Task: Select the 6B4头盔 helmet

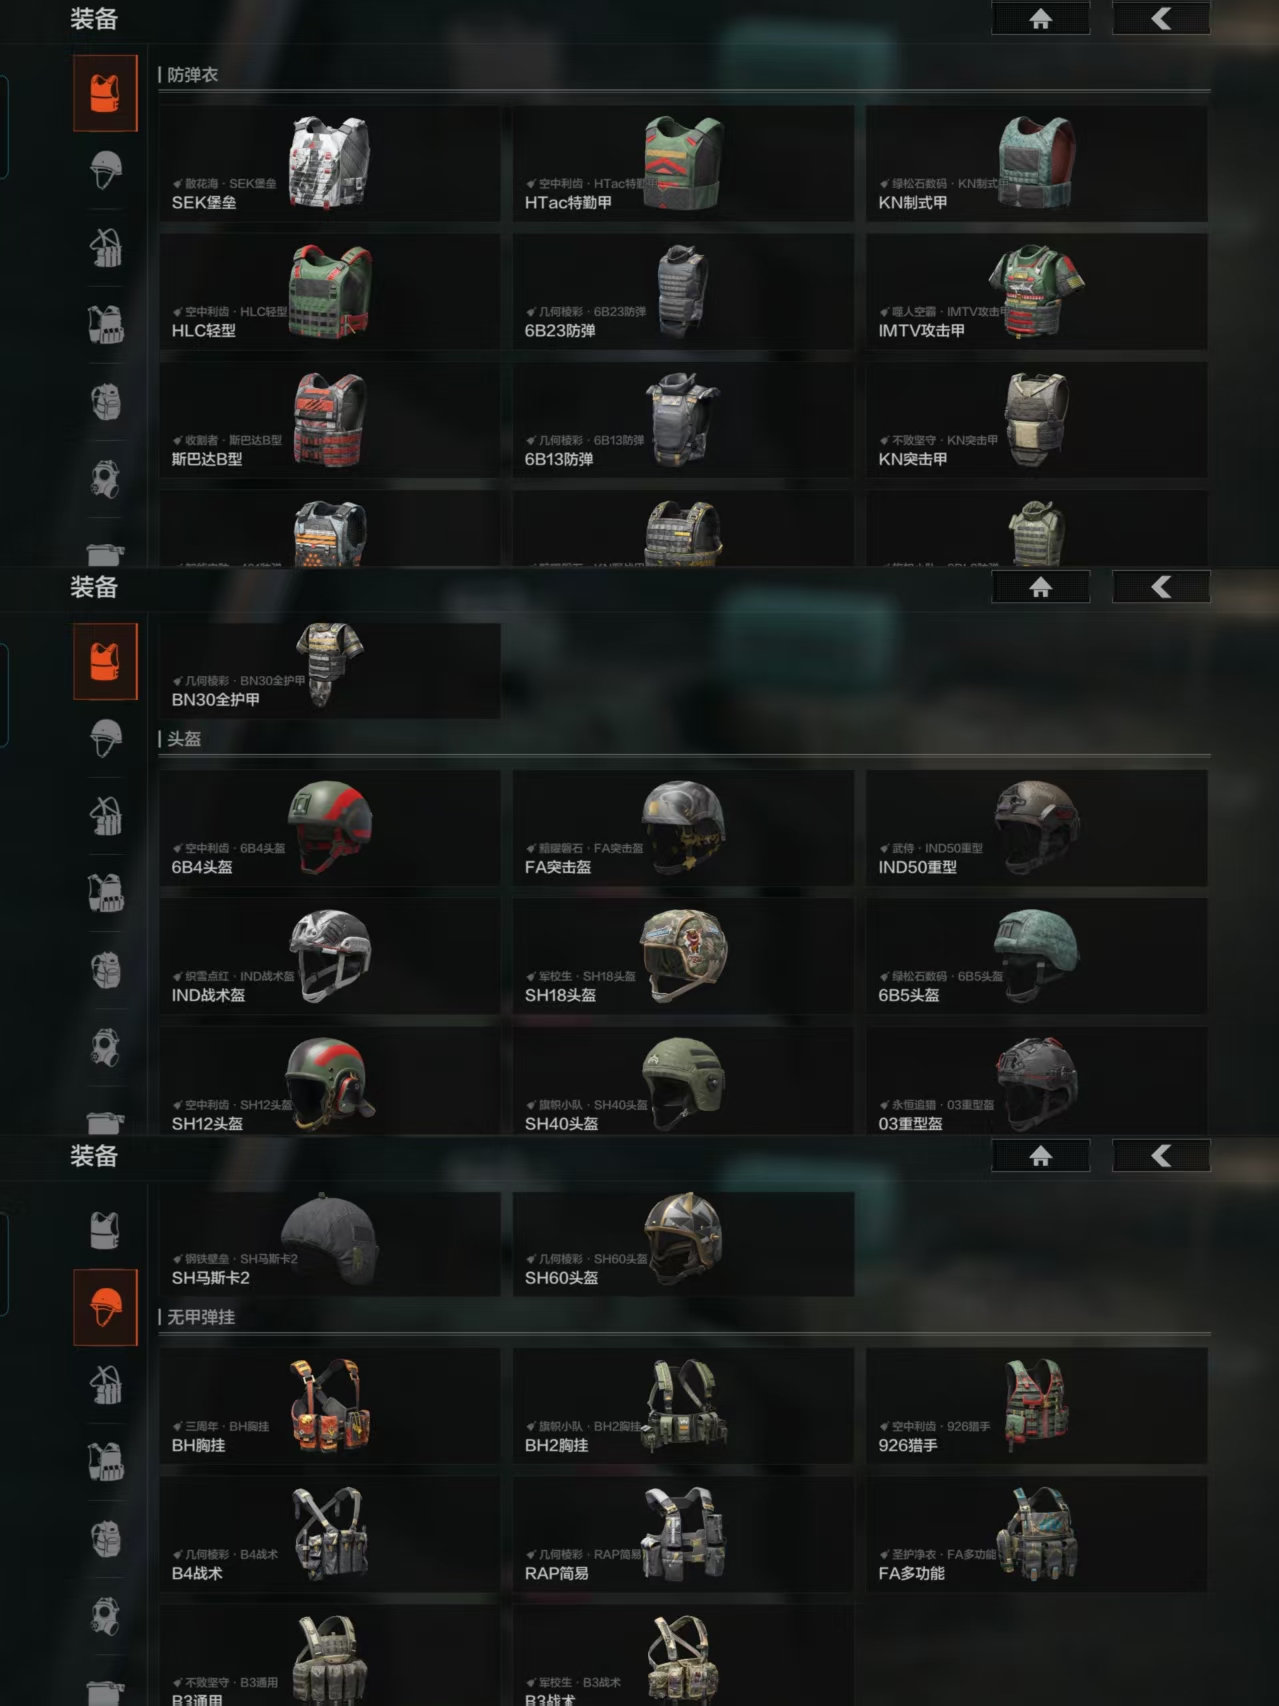Action: 330,828
